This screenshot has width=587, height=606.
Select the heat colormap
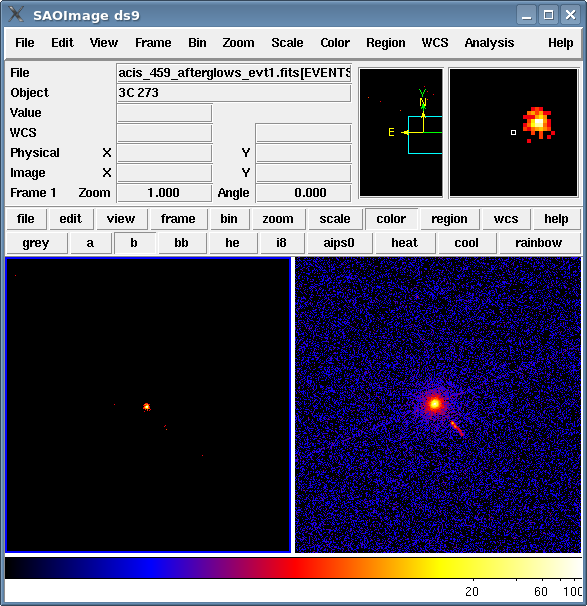pyautogui.click(x=404, y=243)
